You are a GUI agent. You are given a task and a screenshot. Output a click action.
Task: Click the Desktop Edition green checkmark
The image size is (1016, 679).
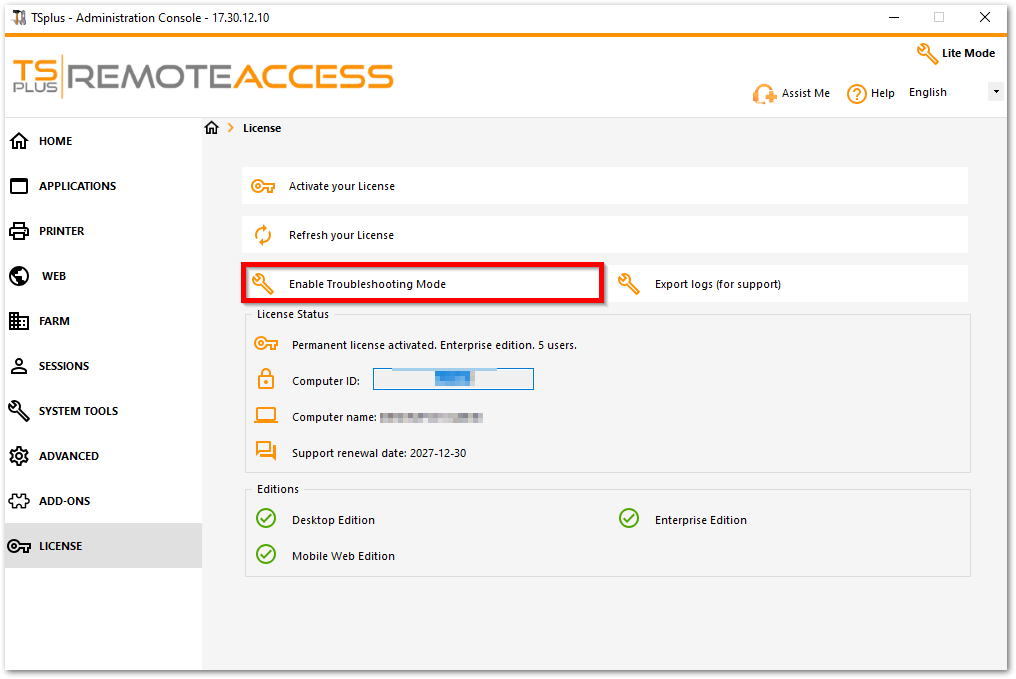click(x=266, y=518)
